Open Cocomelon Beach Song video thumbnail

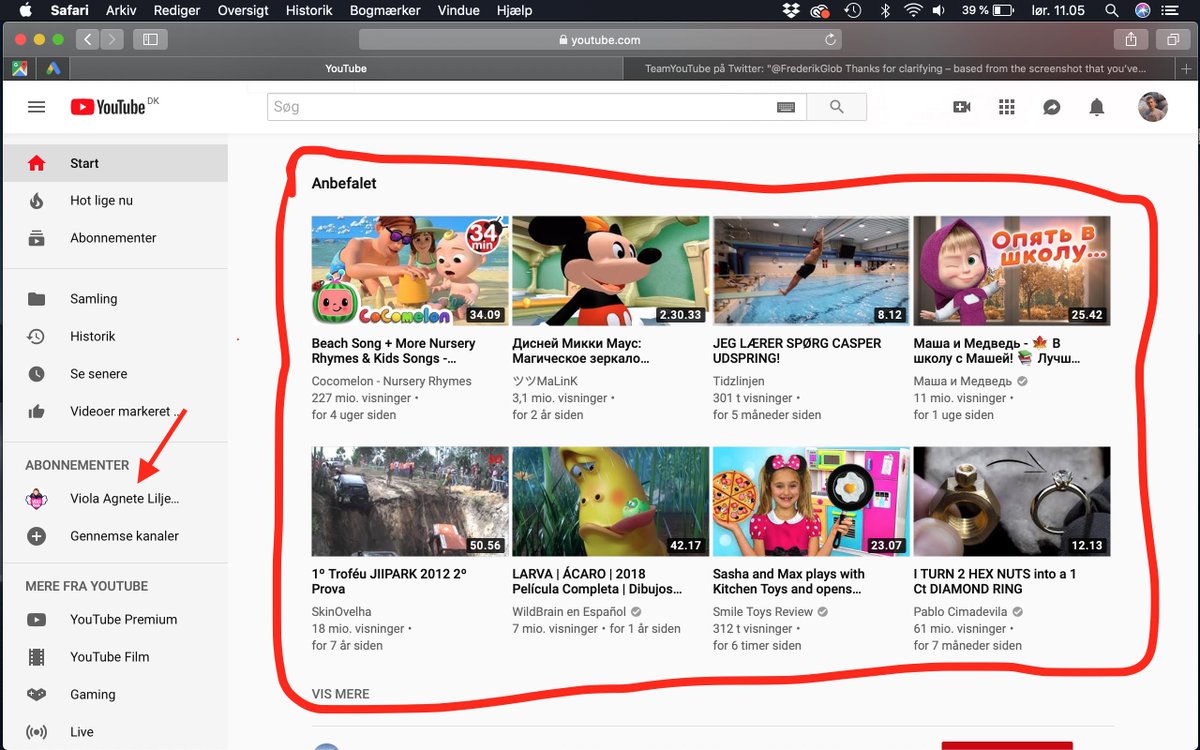click(410, 271)
